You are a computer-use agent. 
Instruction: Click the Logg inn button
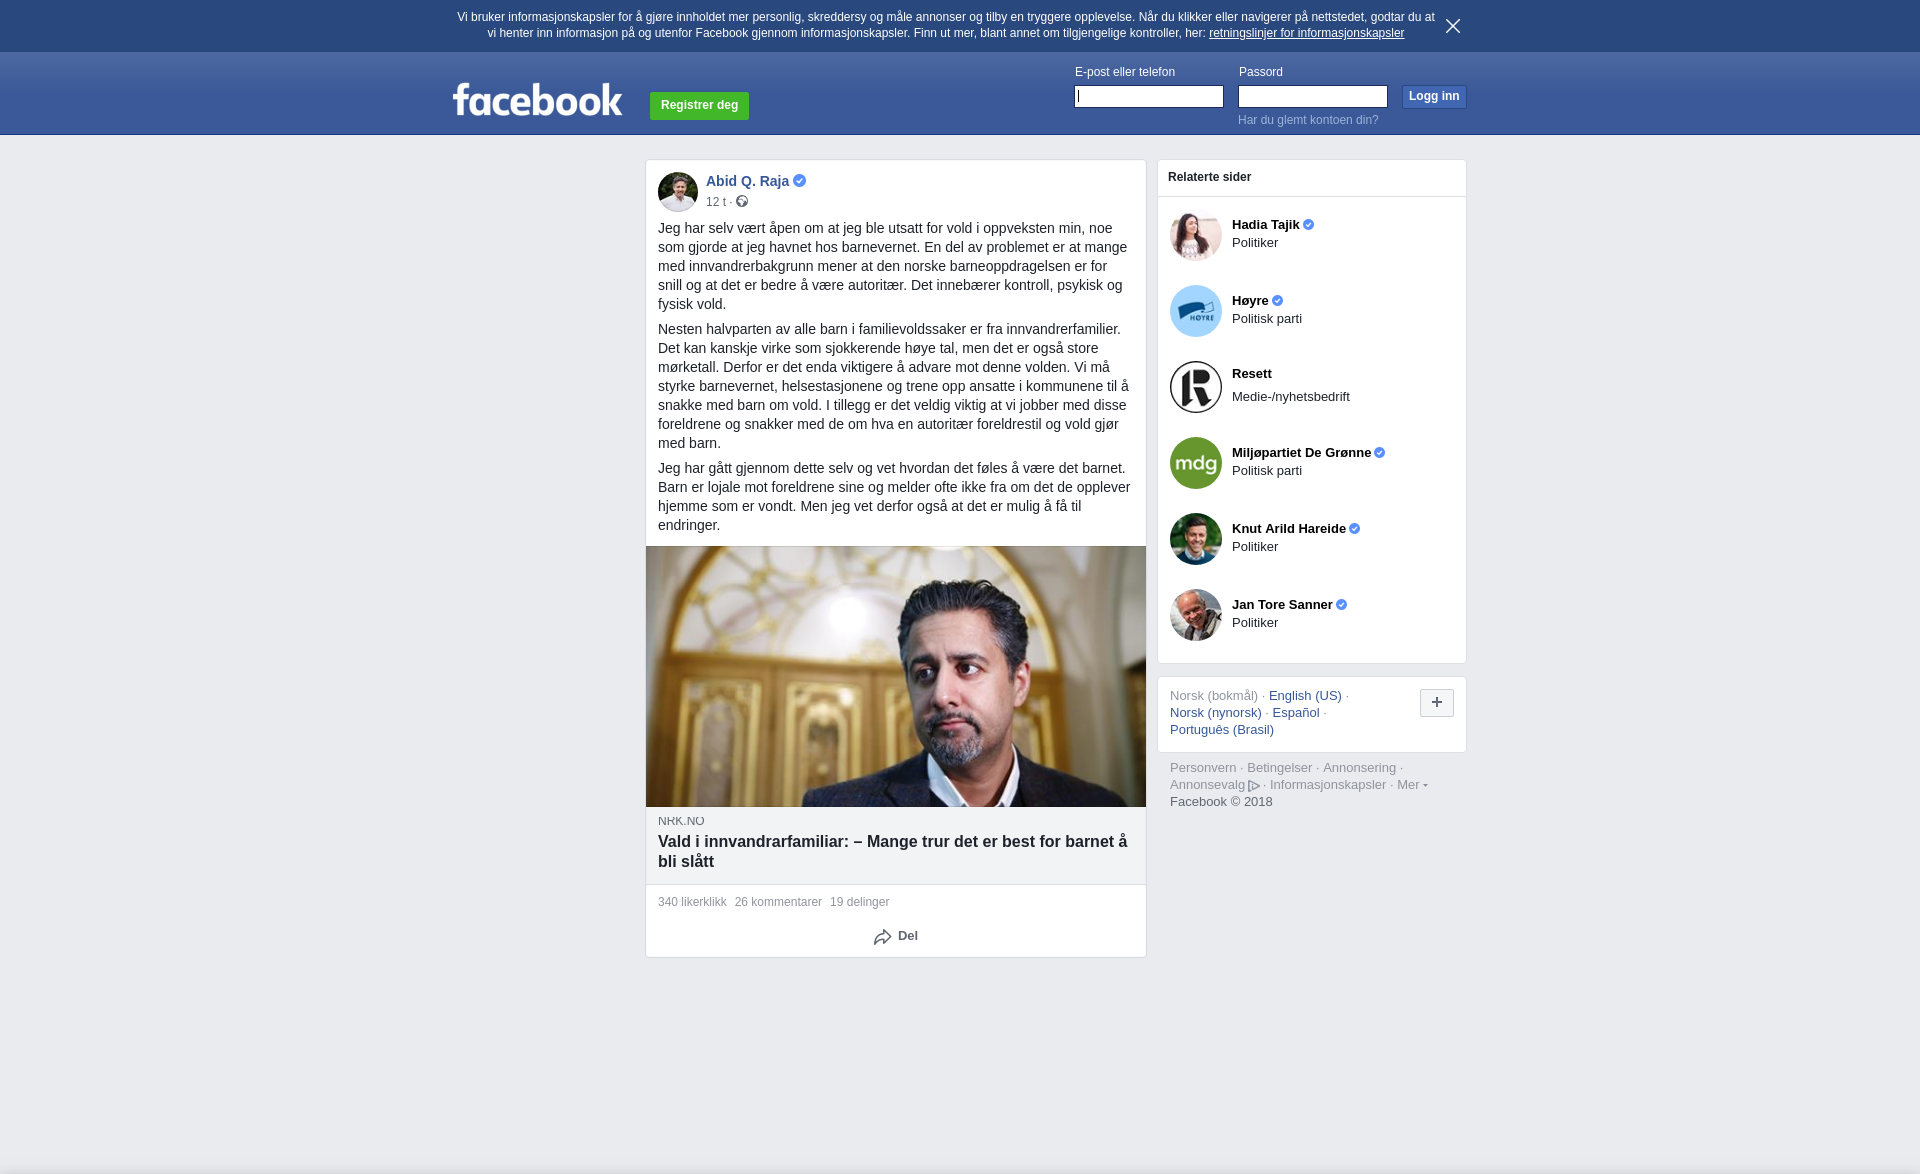click(1434, 96)
